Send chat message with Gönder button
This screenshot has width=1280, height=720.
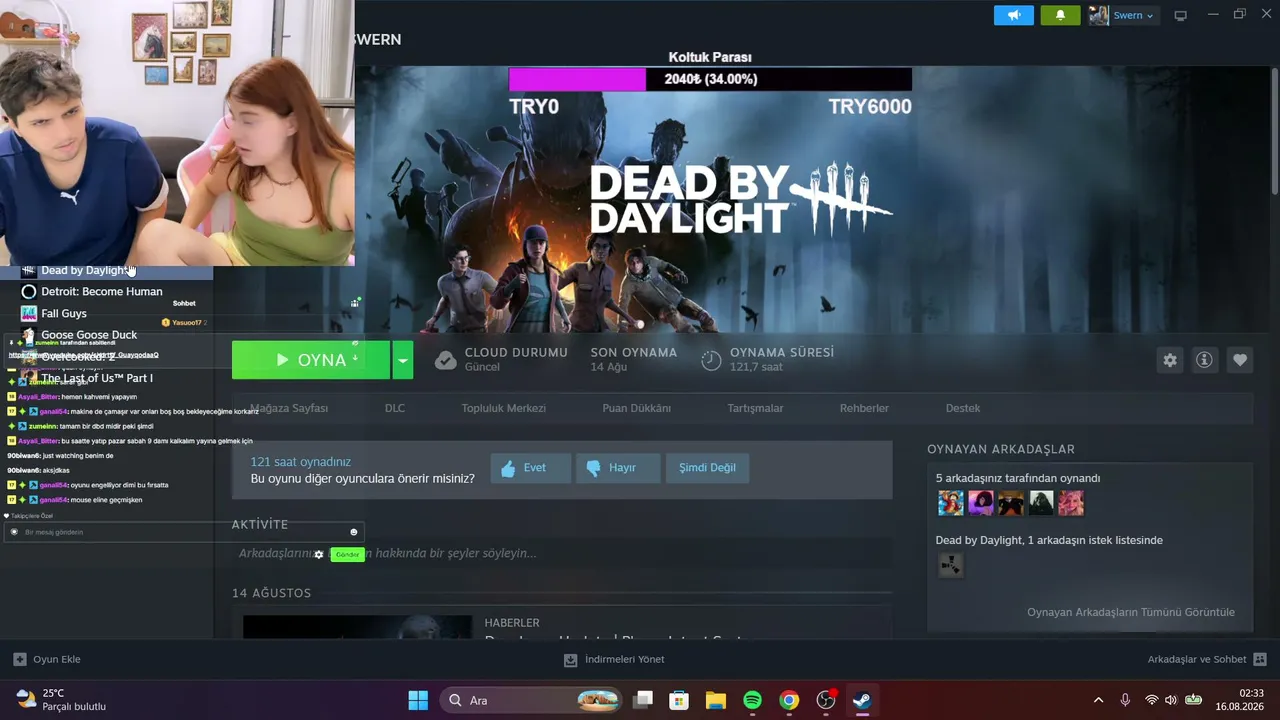point(347,554)
